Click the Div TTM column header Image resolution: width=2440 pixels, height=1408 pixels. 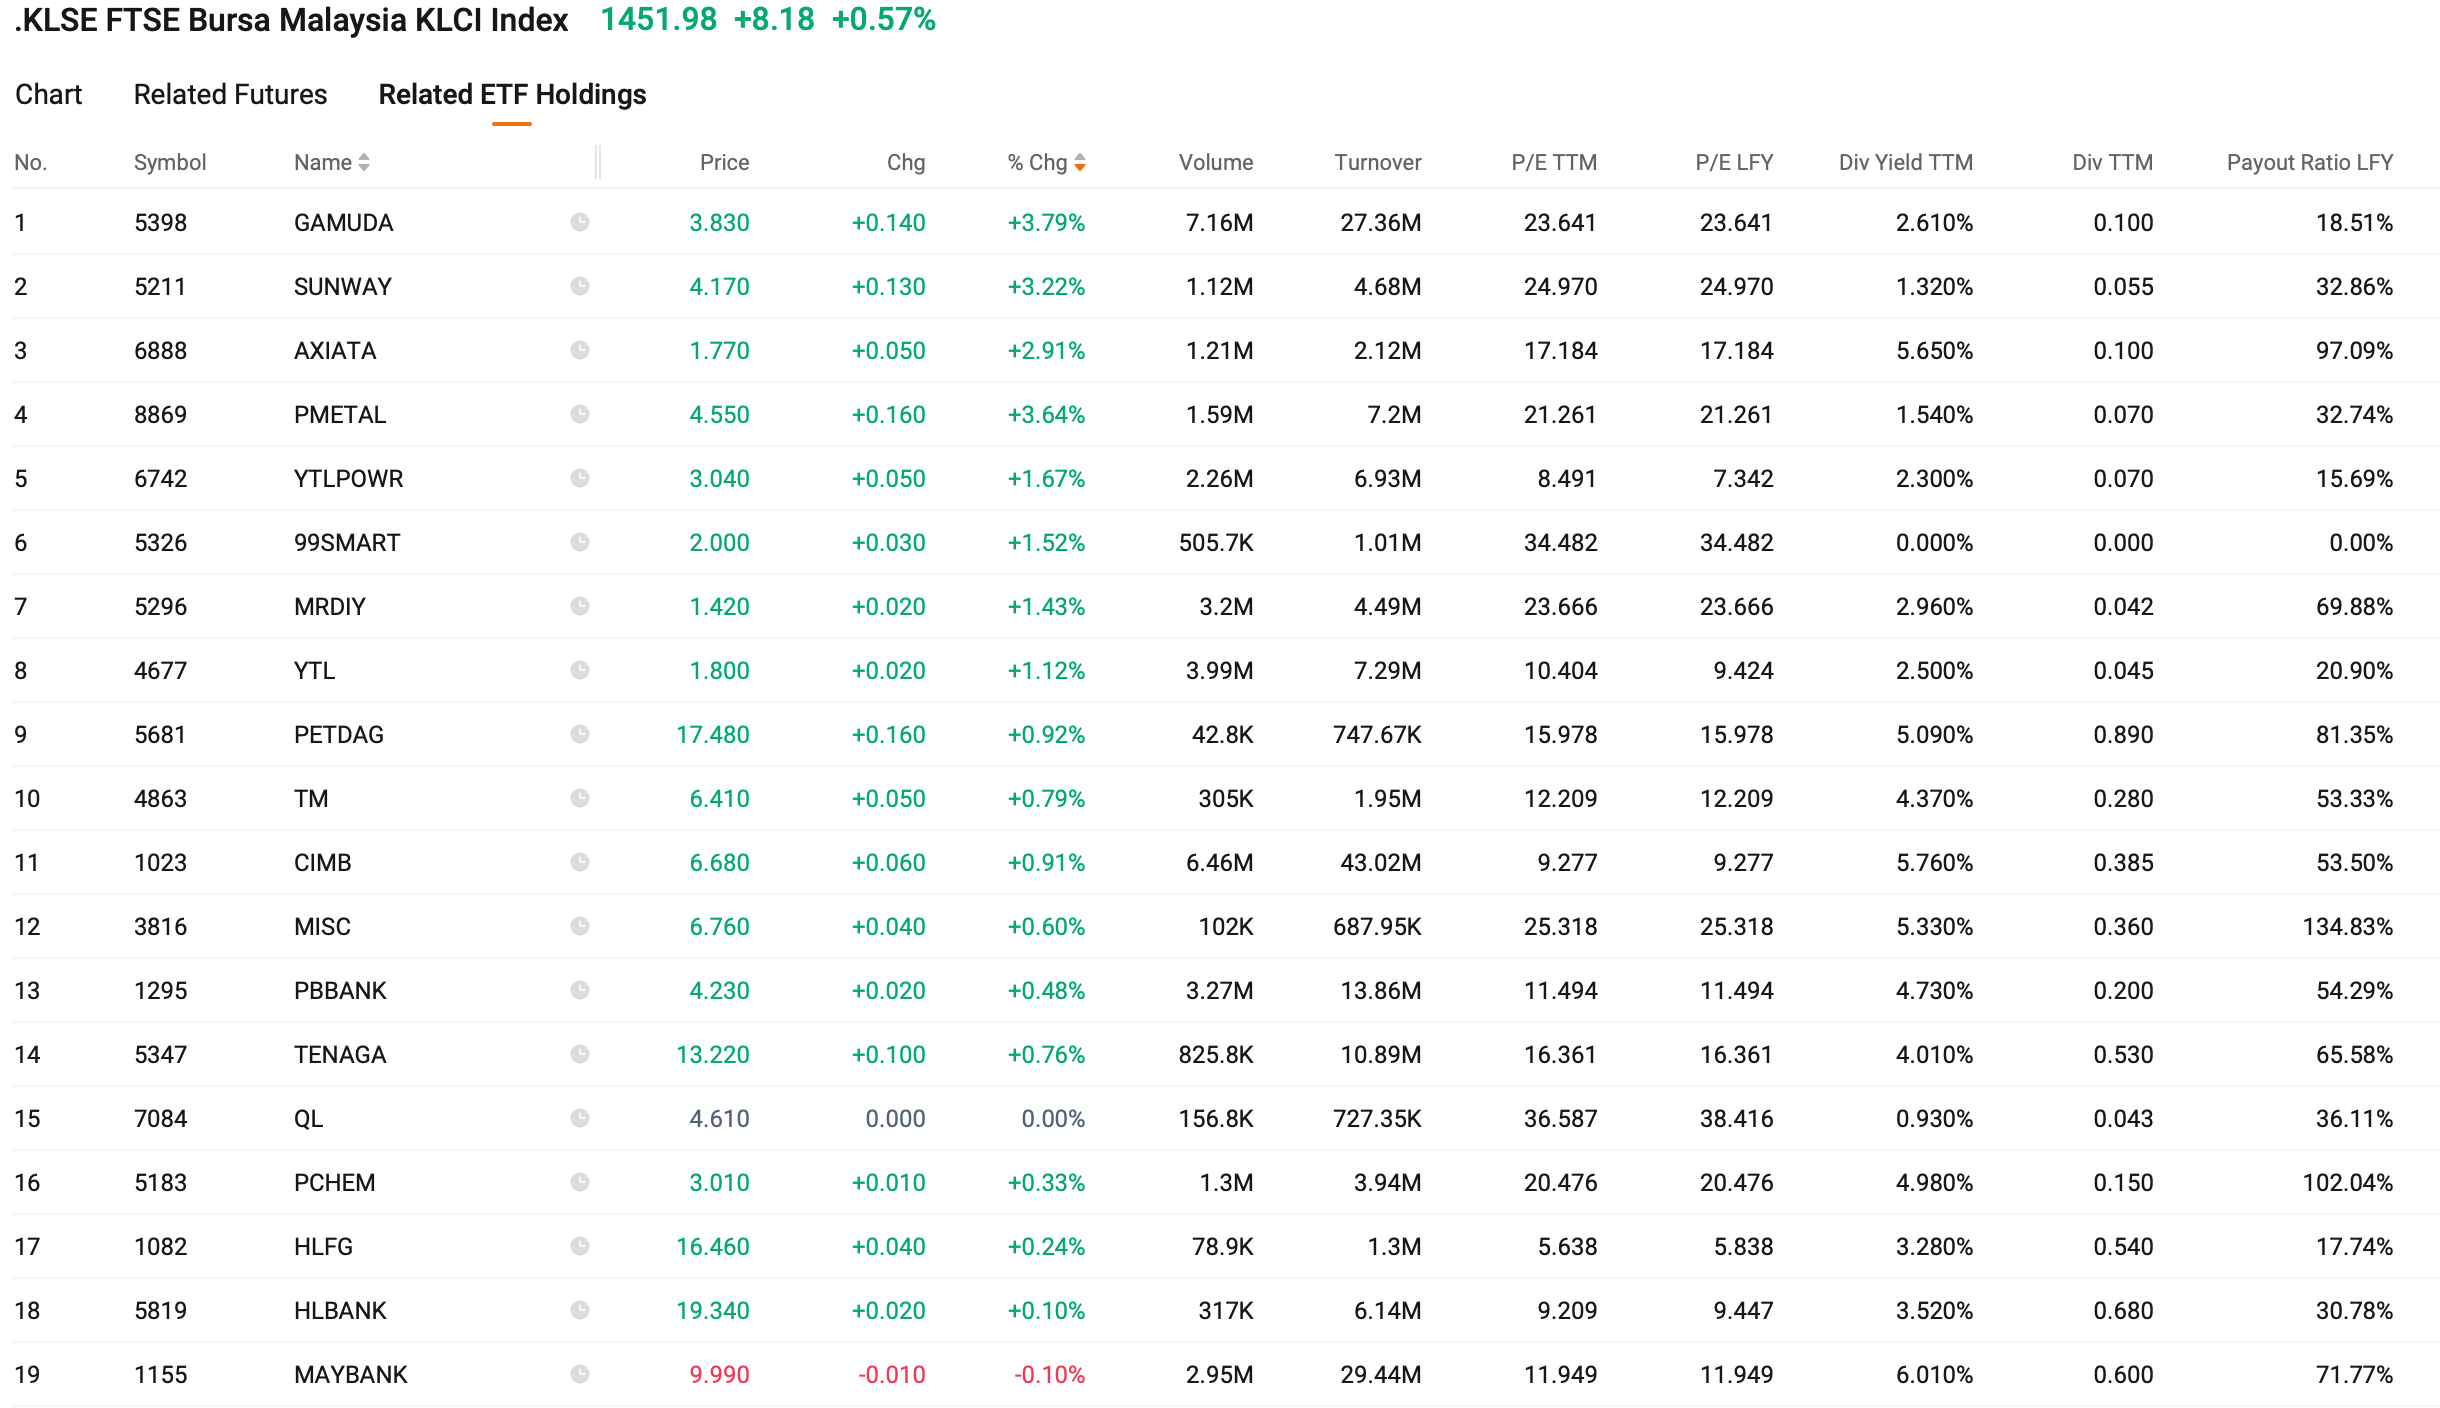(x=2112, y=162)
